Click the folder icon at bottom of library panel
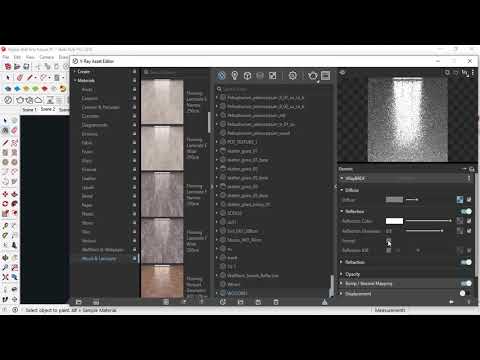The image size is (480, 360). pos(79,302)
